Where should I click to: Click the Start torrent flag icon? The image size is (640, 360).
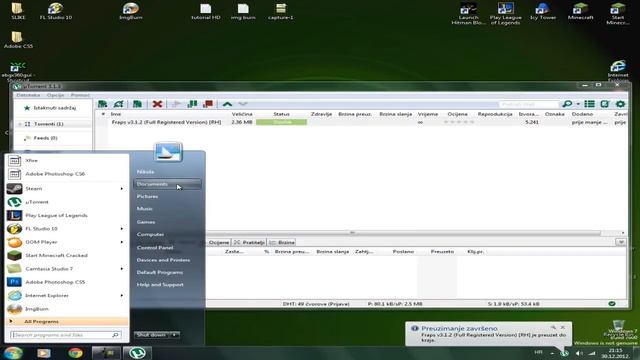176,104
